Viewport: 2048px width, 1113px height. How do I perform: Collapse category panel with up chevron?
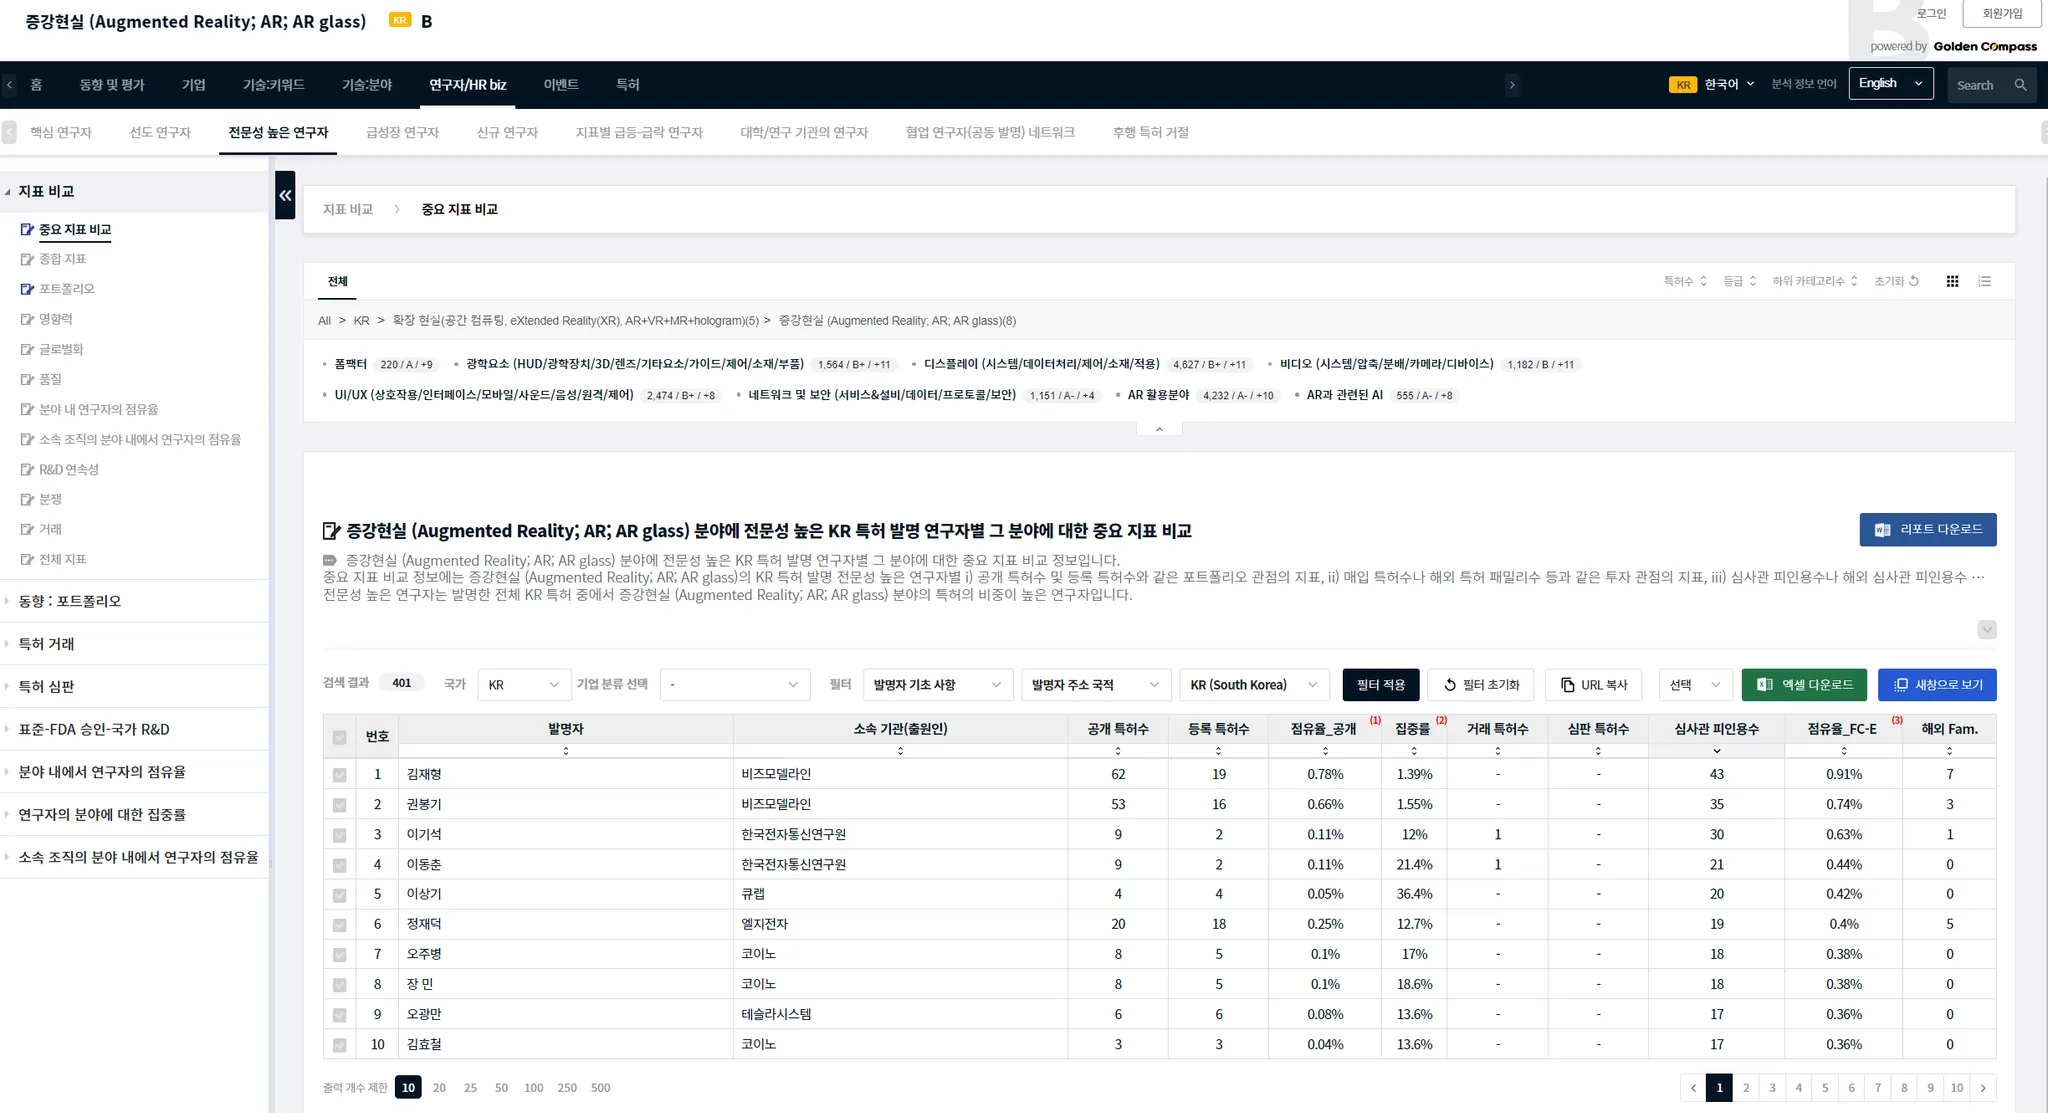pos(1159,429)
